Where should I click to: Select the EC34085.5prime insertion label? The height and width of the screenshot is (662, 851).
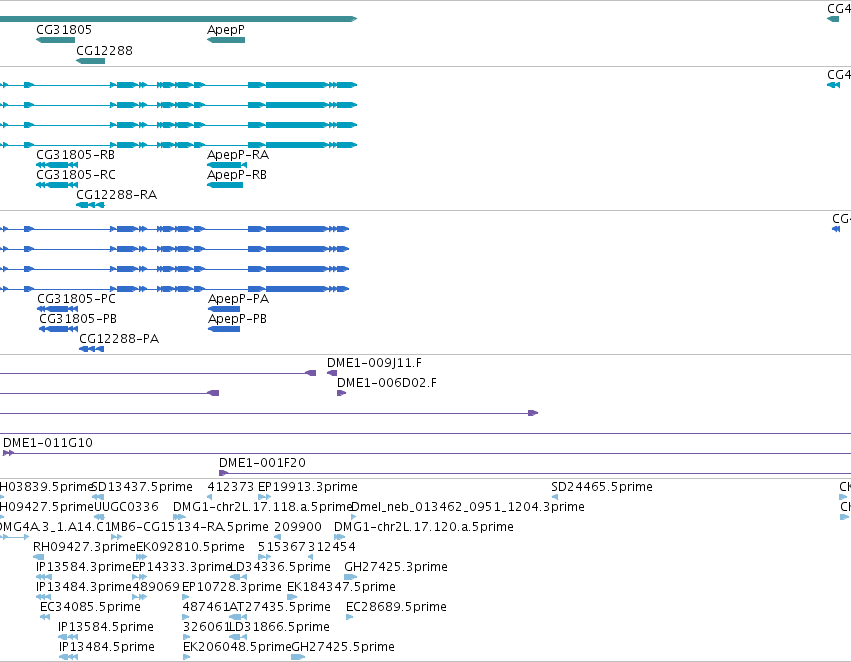(x=91, y=607)
